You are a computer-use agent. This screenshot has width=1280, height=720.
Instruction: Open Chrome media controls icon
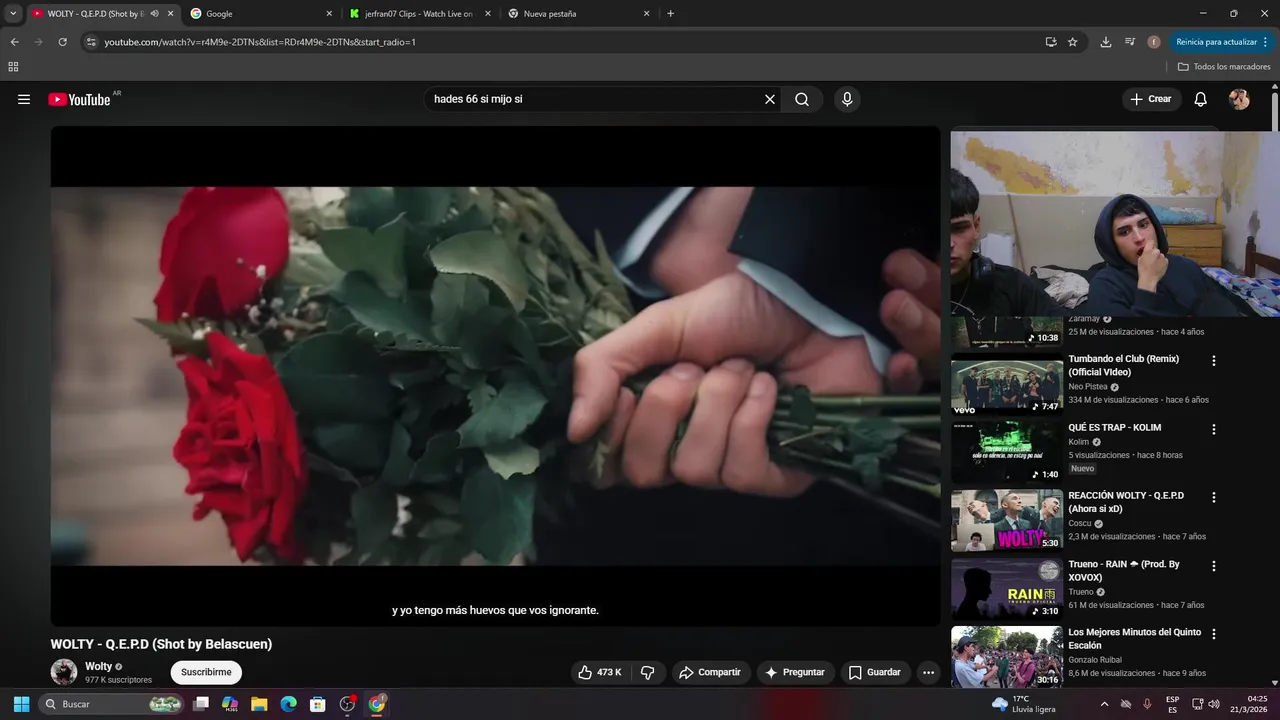pyautogui.click(x=1130, y=42)
